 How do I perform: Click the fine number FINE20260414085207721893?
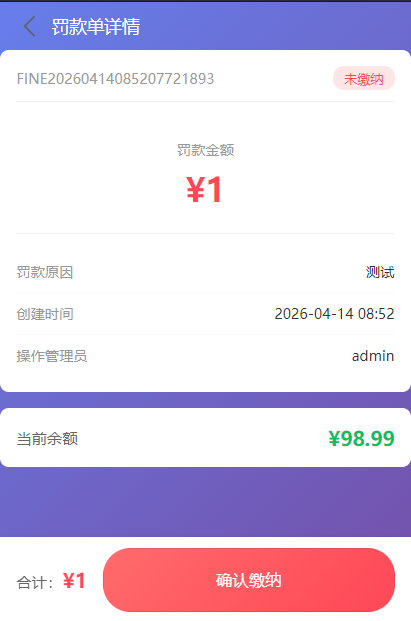click(x=115, y=79)
